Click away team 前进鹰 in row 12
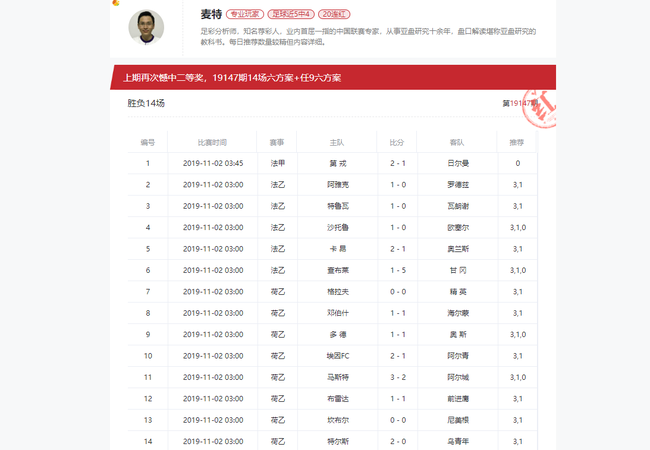Viewport: 650px width, 450px height. tap(458, 399)
